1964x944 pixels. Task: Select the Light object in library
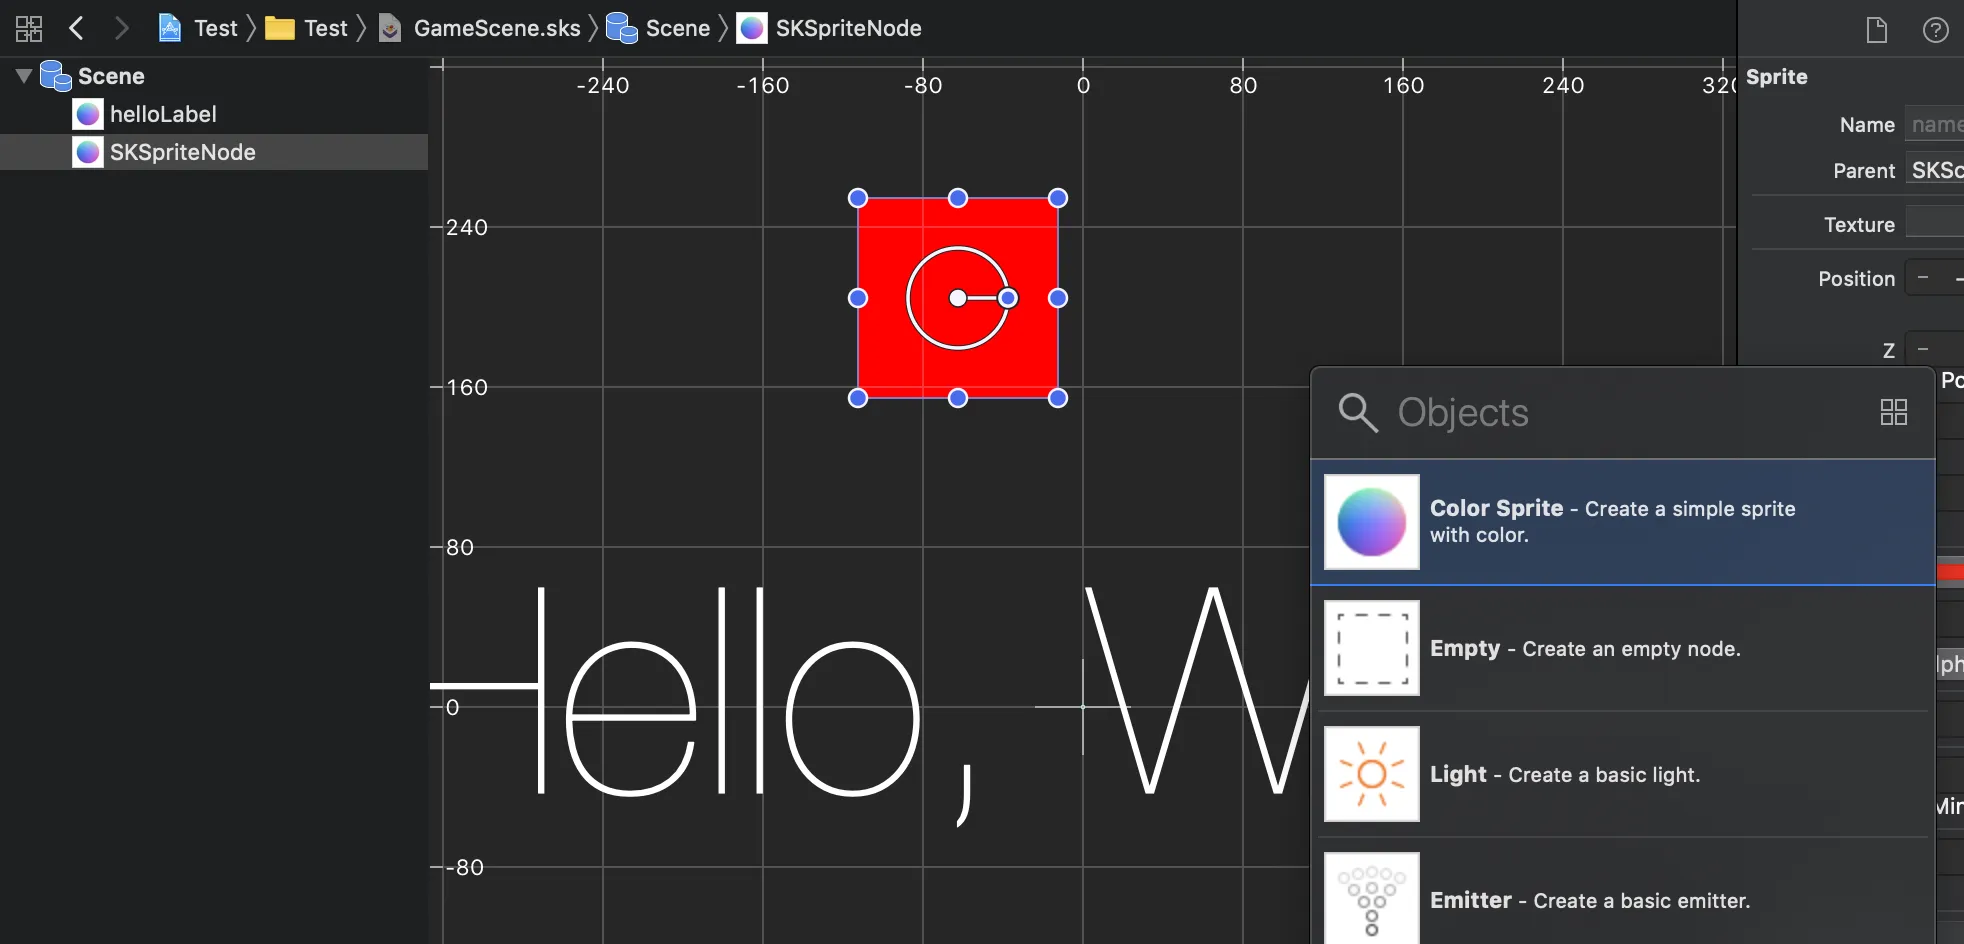point(1622,774)
